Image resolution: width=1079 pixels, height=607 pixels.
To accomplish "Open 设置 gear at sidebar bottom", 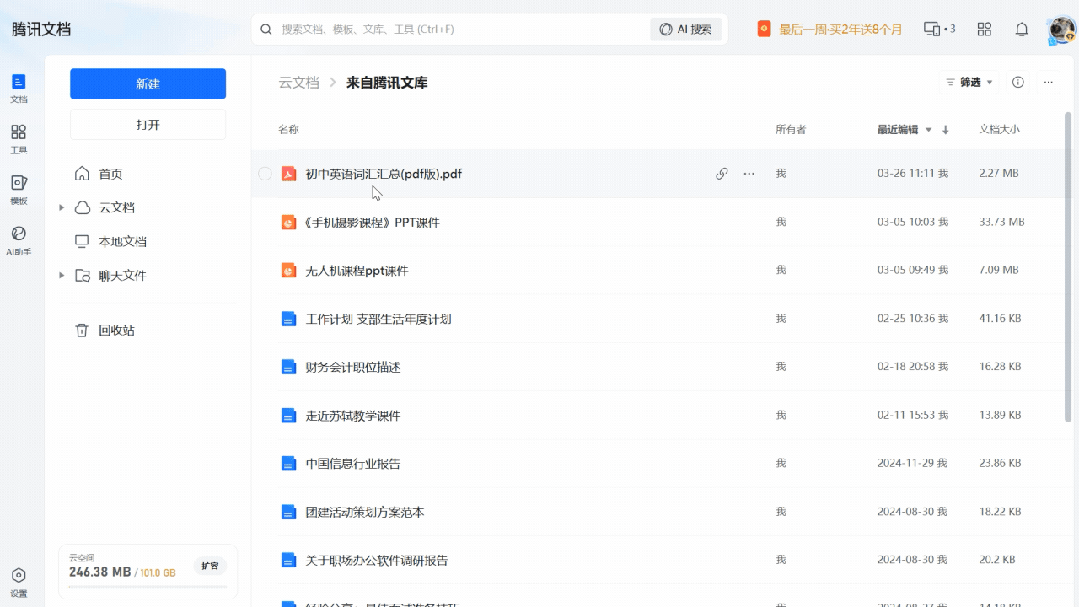I will 19,582.
